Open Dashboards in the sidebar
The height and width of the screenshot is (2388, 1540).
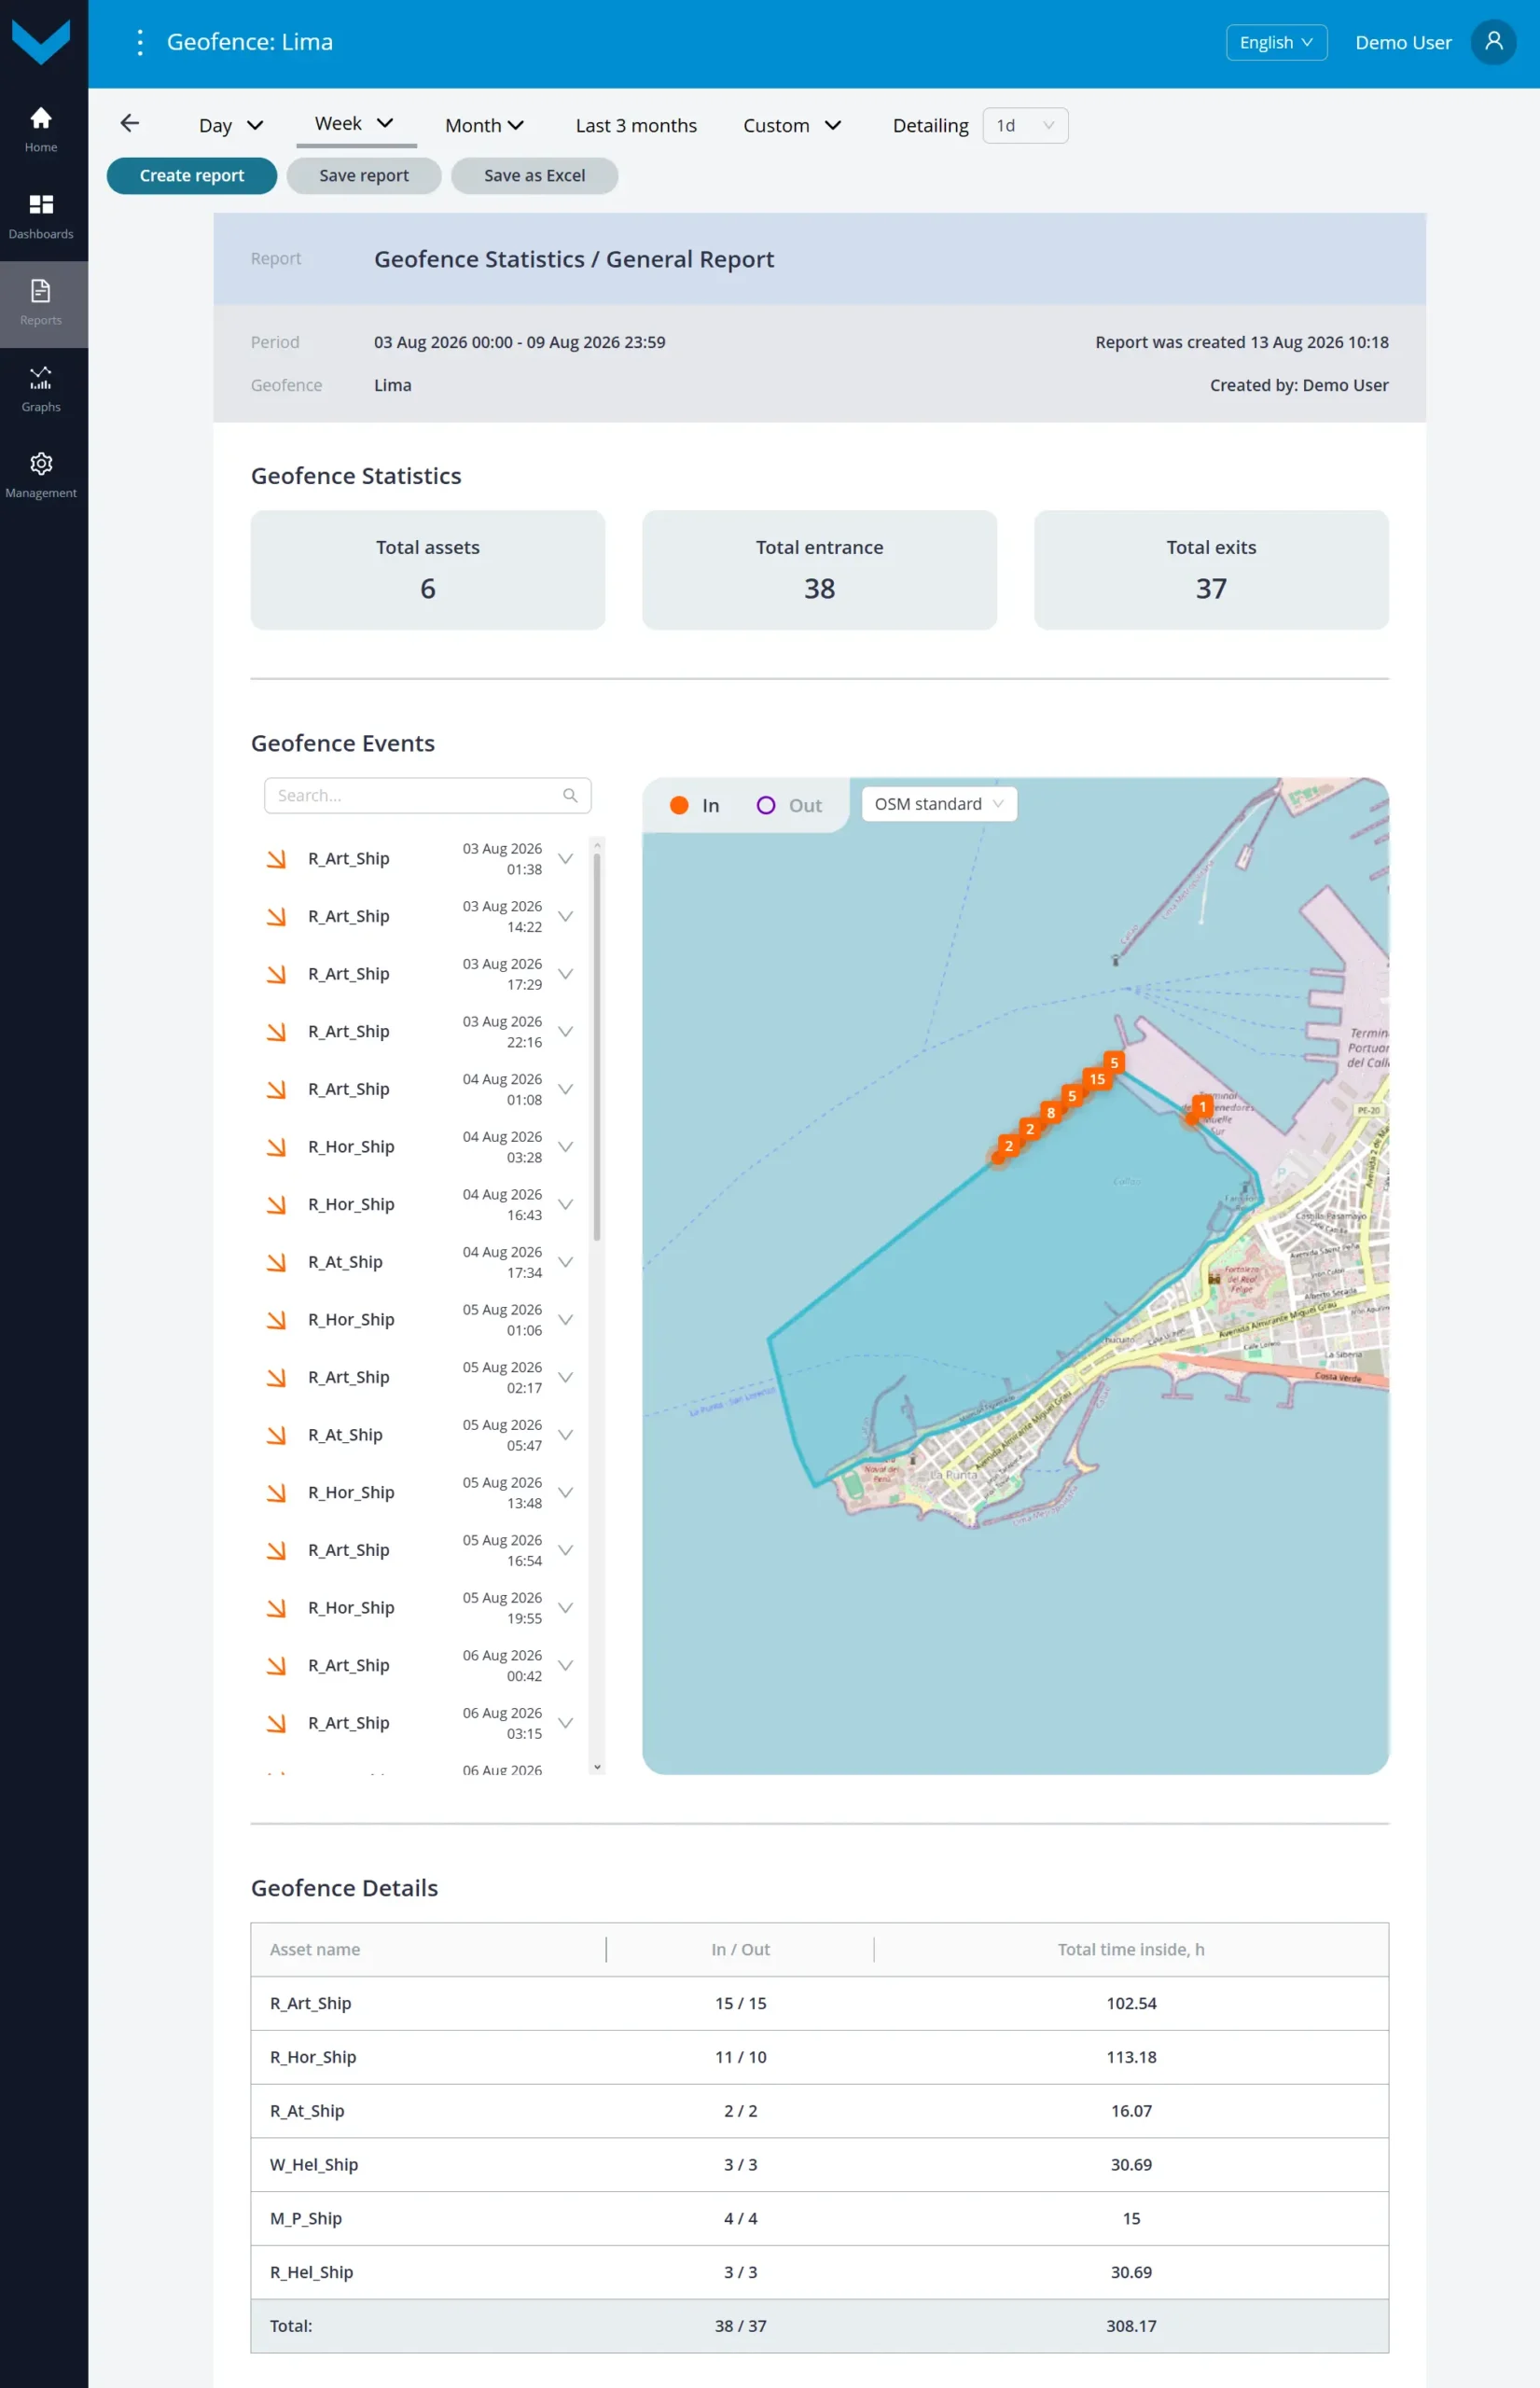click(41, 217)
